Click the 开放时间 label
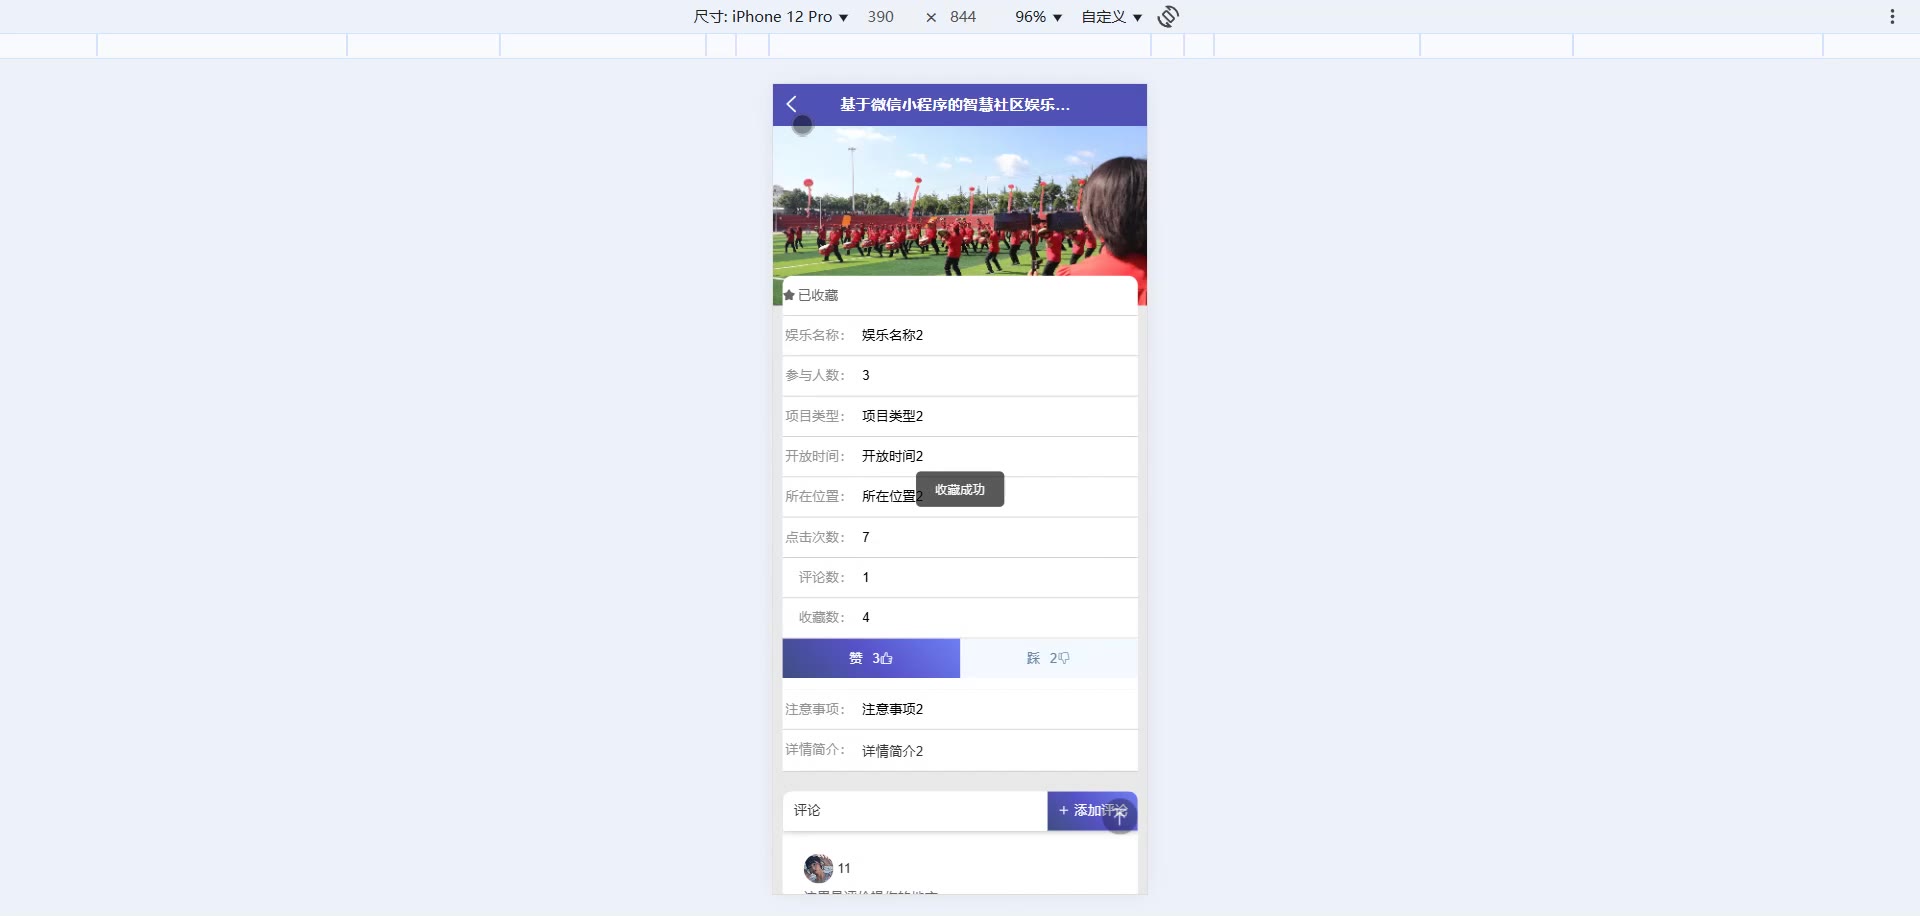Viewport: 1920px width, 916px height. pyautogui.click(x=814, y=456)
